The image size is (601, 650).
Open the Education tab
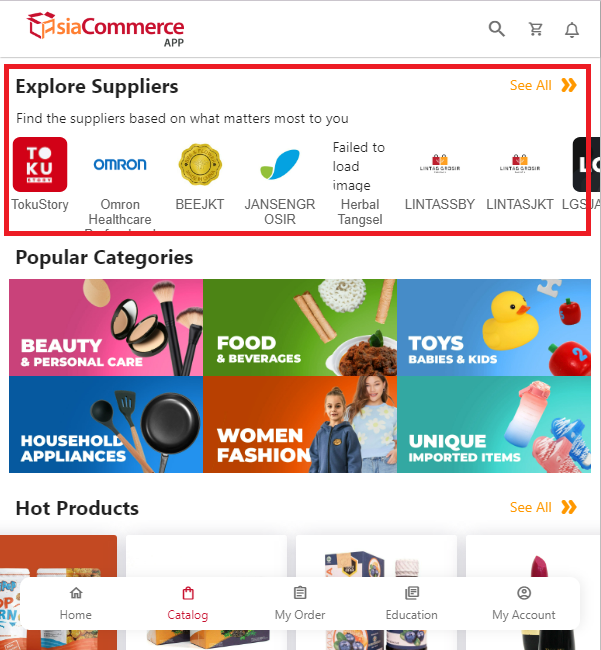coord(412,603)
